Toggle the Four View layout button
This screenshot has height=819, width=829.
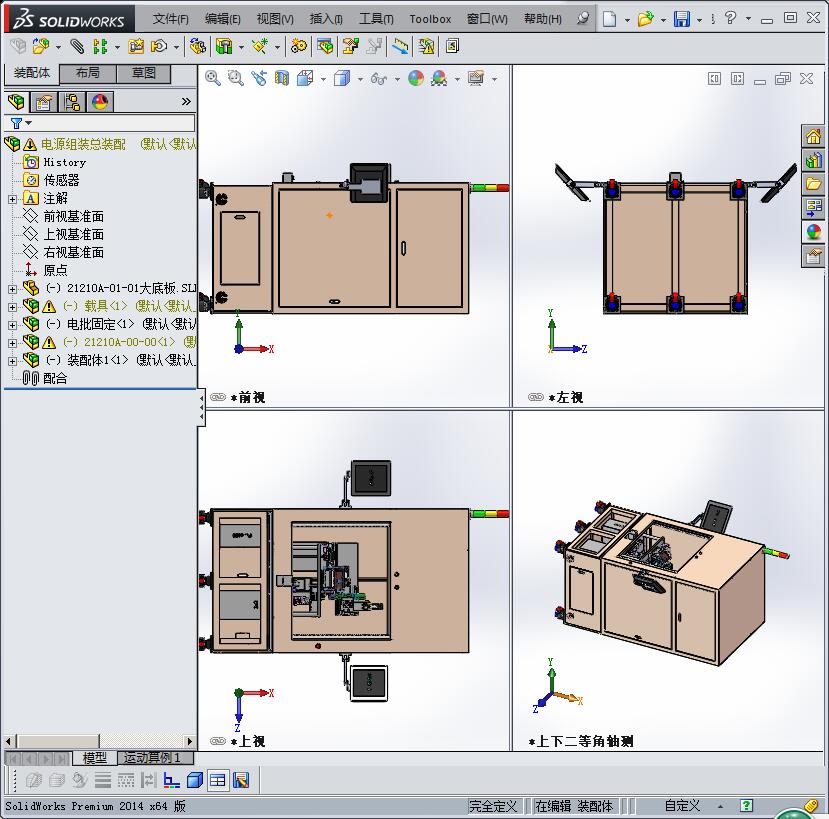point(218,780)
